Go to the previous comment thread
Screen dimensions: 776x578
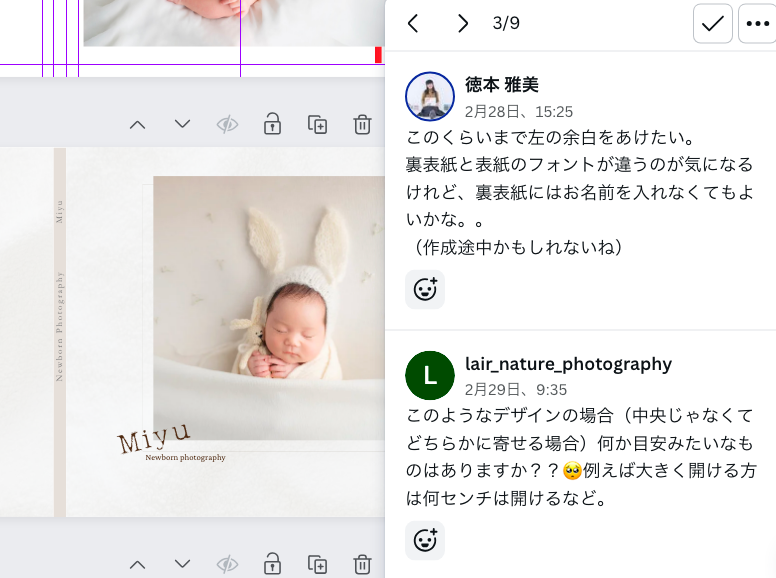[x=413, y=23]
